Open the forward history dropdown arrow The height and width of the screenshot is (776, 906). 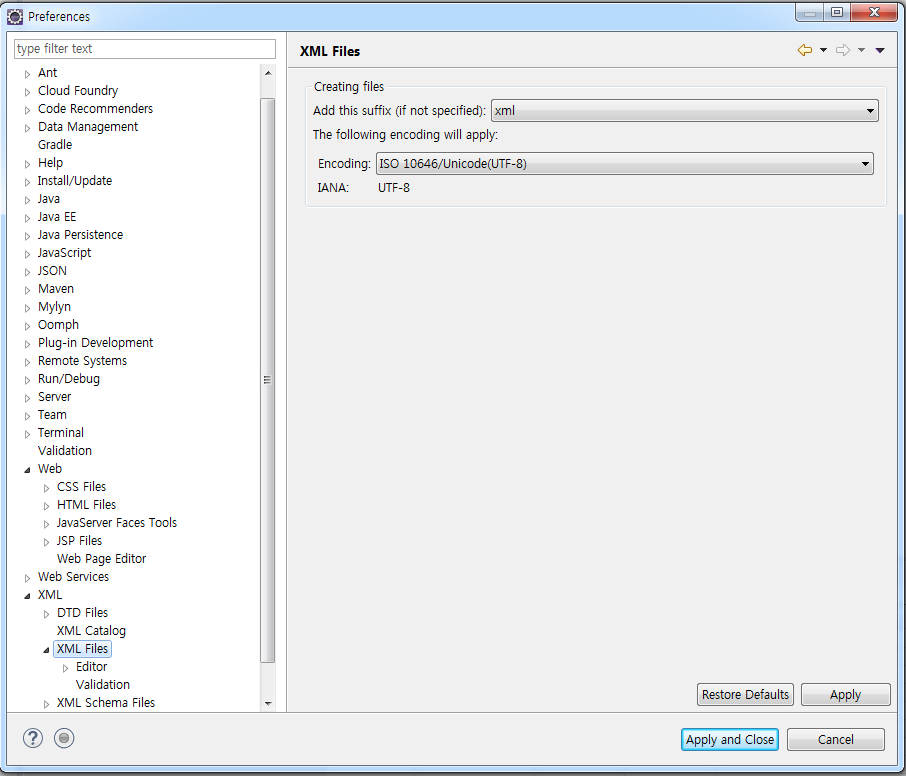(x=862, y=50)
